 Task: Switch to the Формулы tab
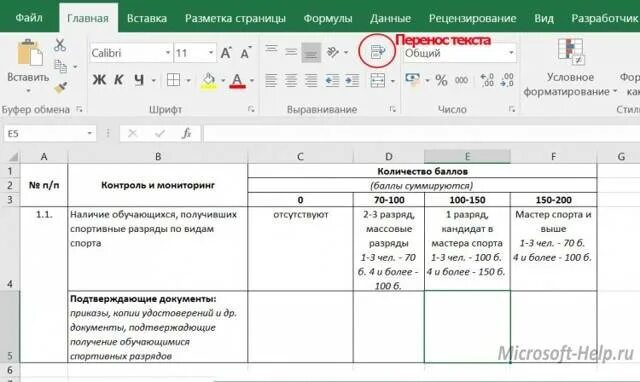point(328,18)
